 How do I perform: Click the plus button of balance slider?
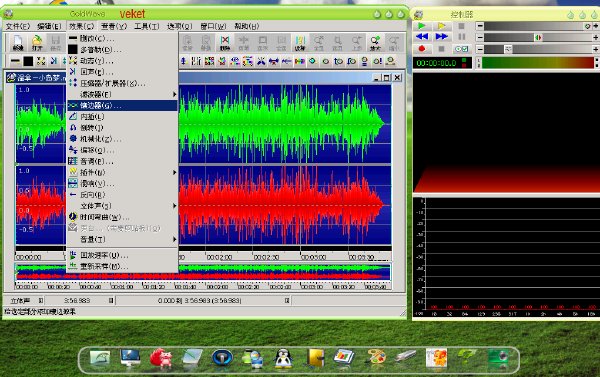pyautogui.click(x=596, y=37)
